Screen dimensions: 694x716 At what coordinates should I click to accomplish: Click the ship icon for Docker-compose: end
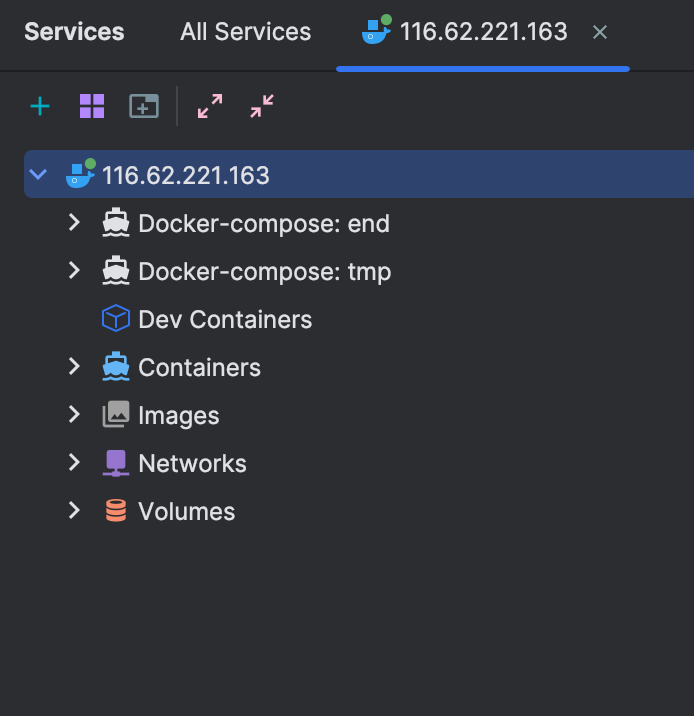coord(116,223)
